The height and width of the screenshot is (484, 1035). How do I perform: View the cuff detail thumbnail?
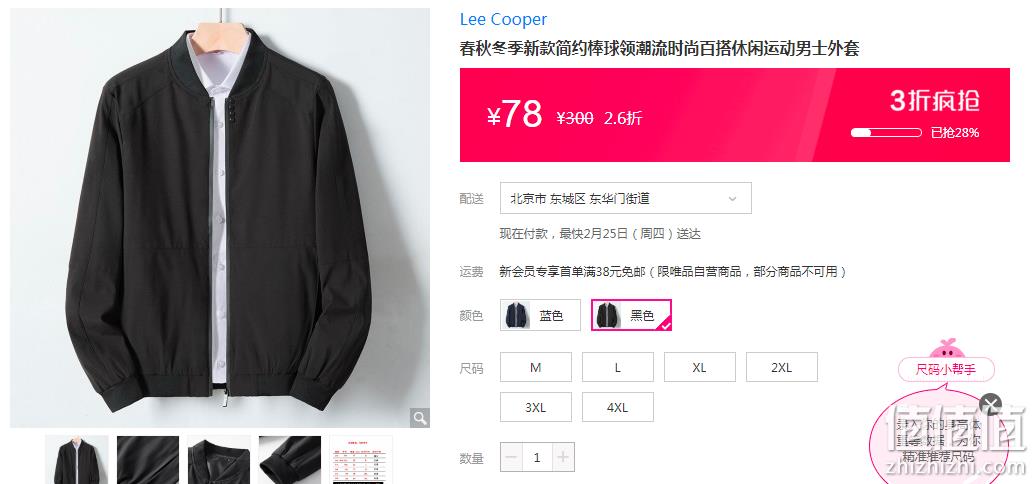coord(290,460)
